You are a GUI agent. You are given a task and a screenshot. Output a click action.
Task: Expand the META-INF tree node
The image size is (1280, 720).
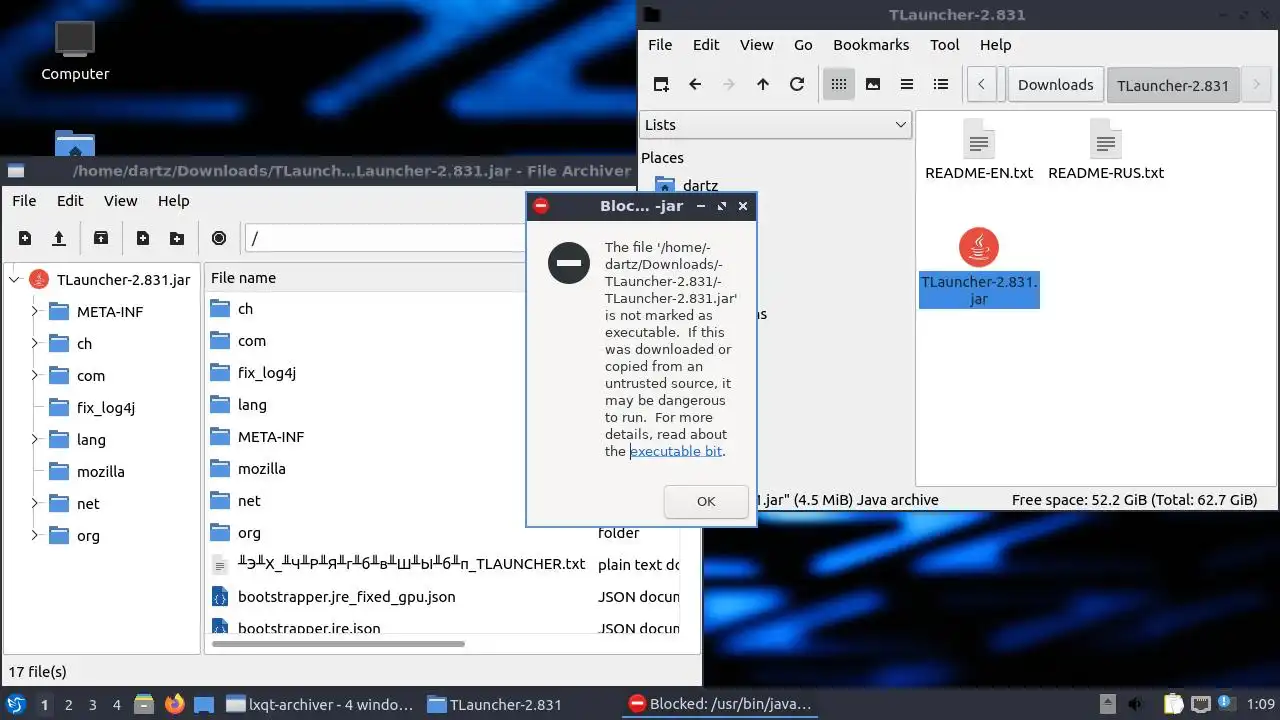35,312
